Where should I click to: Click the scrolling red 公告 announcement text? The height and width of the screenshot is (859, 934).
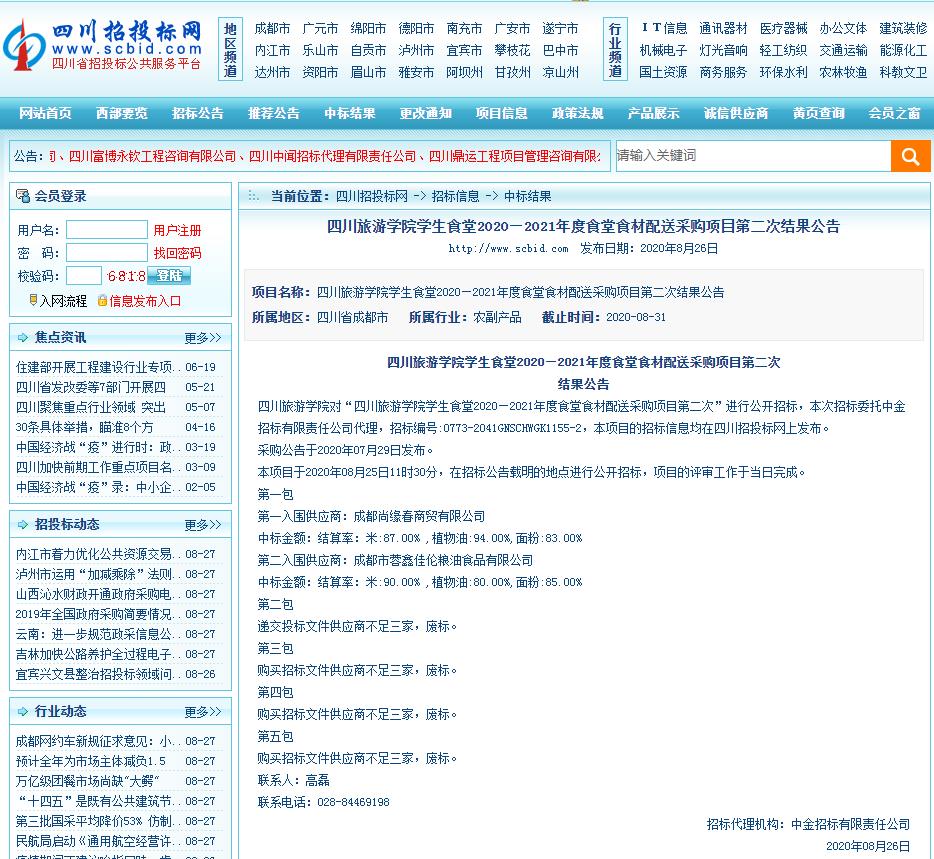pos(325,156)
